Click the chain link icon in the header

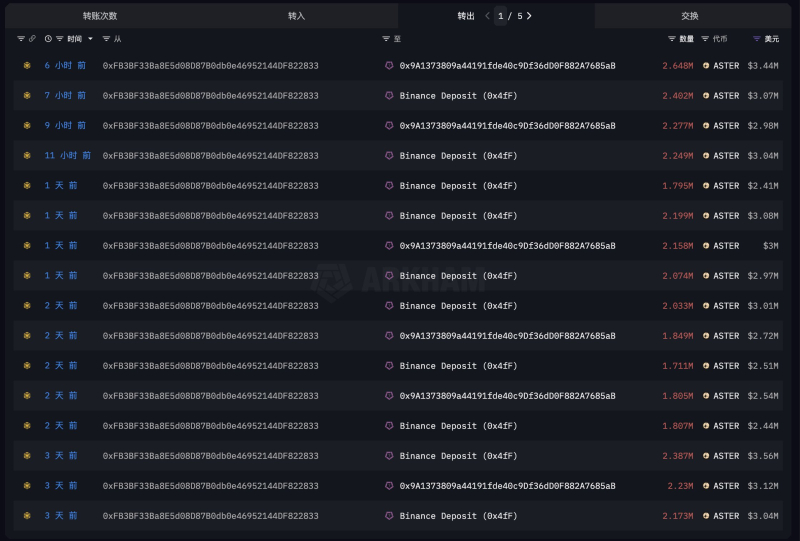pos(33,39)
